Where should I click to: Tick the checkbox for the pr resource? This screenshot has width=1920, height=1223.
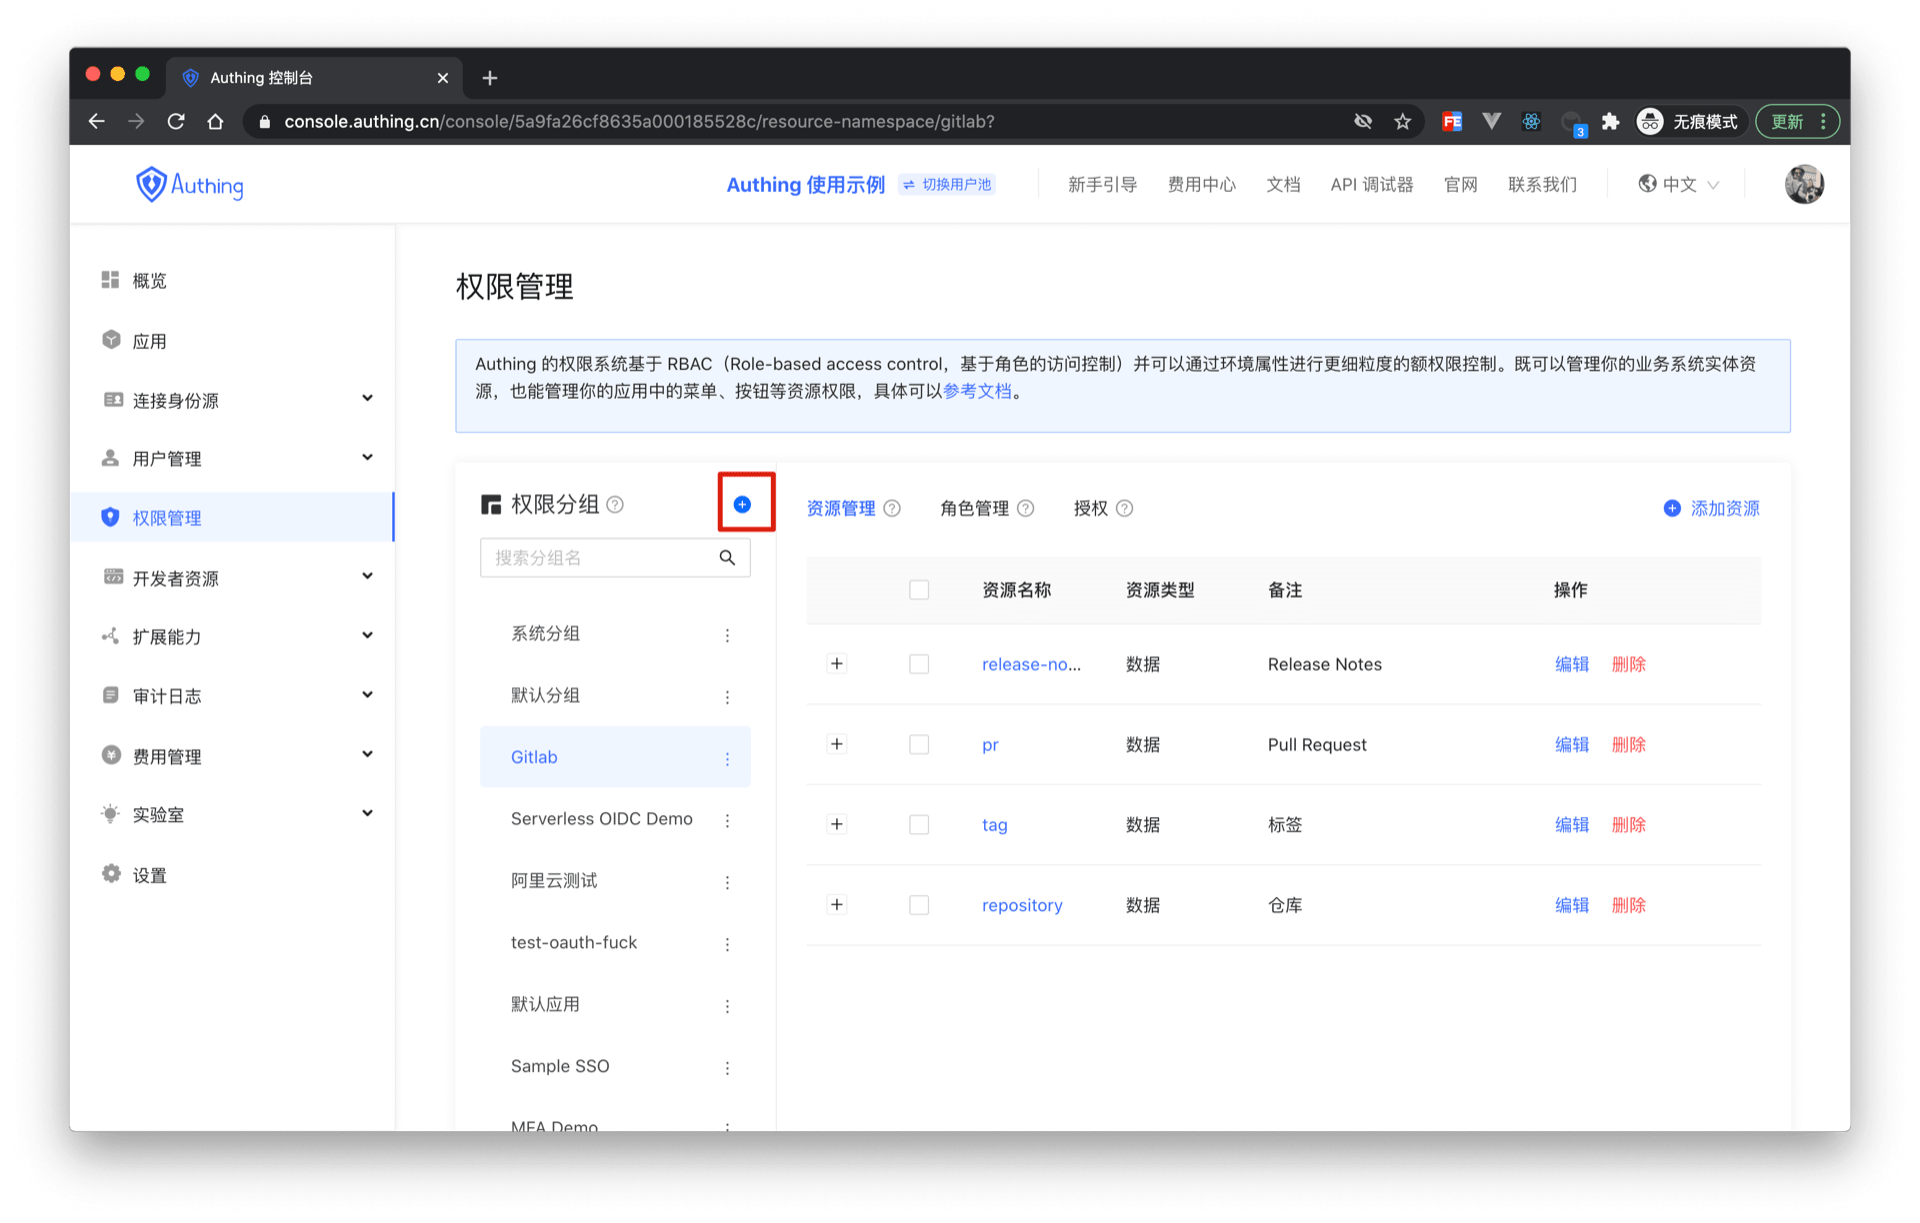point(919,744)
